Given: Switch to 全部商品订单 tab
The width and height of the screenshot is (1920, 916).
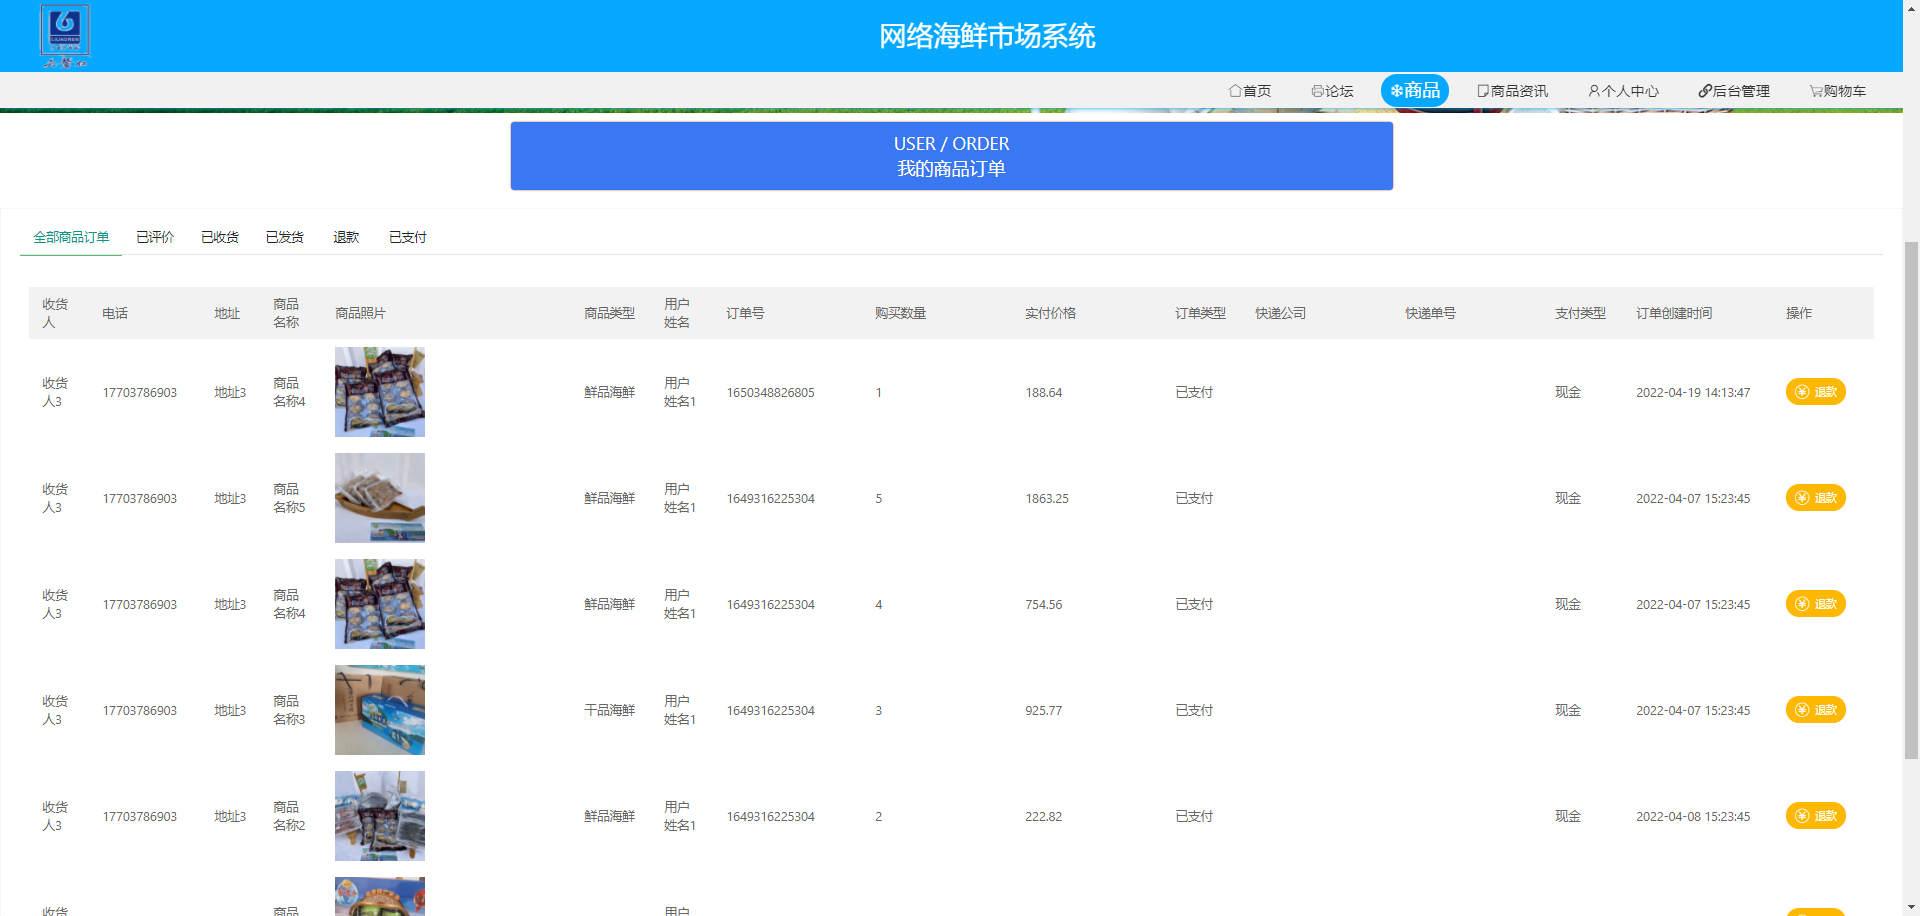Looking at the screenshot, I should pyautogui.click(x=71, y=237).
